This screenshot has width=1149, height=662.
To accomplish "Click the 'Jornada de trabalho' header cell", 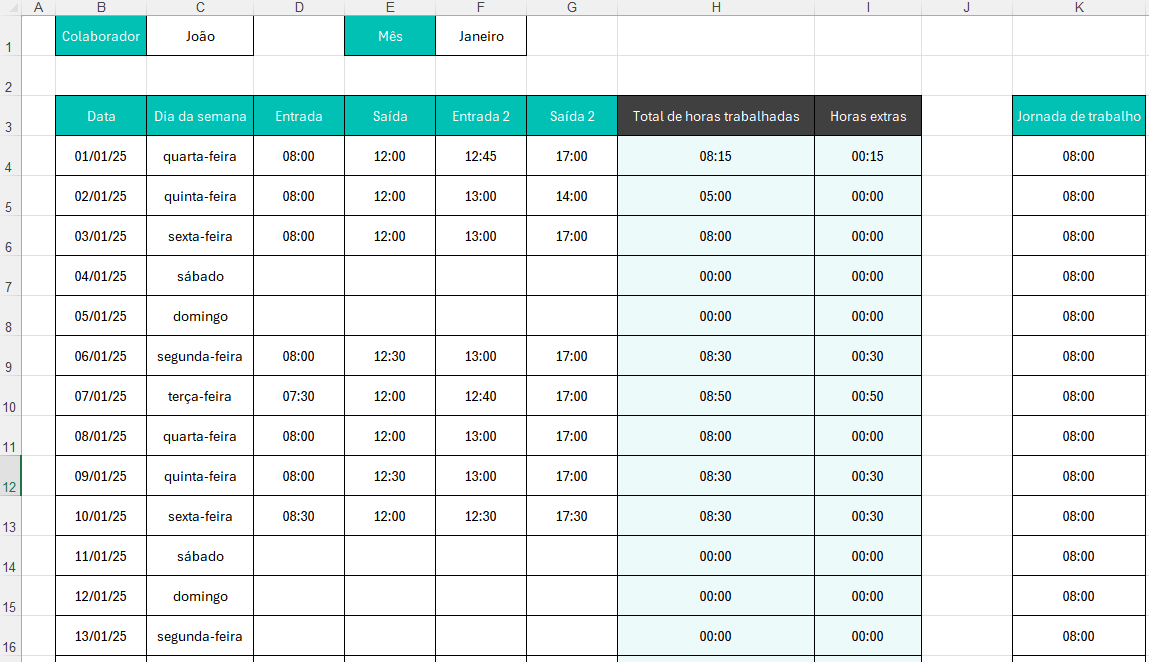I will coord(1079,116).
